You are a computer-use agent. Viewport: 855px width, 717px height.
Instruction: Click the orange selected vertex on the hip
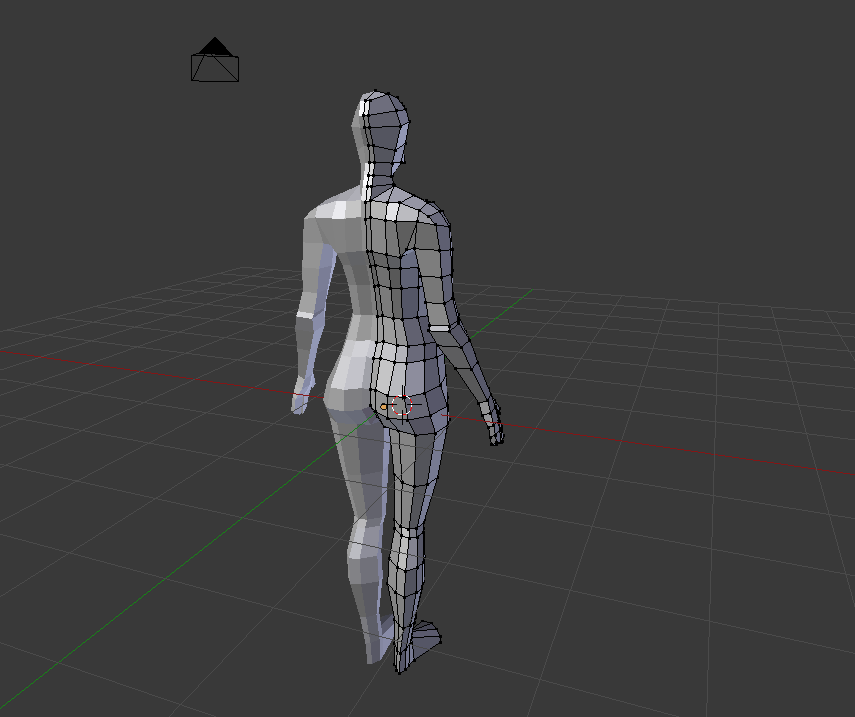(383, 407)
